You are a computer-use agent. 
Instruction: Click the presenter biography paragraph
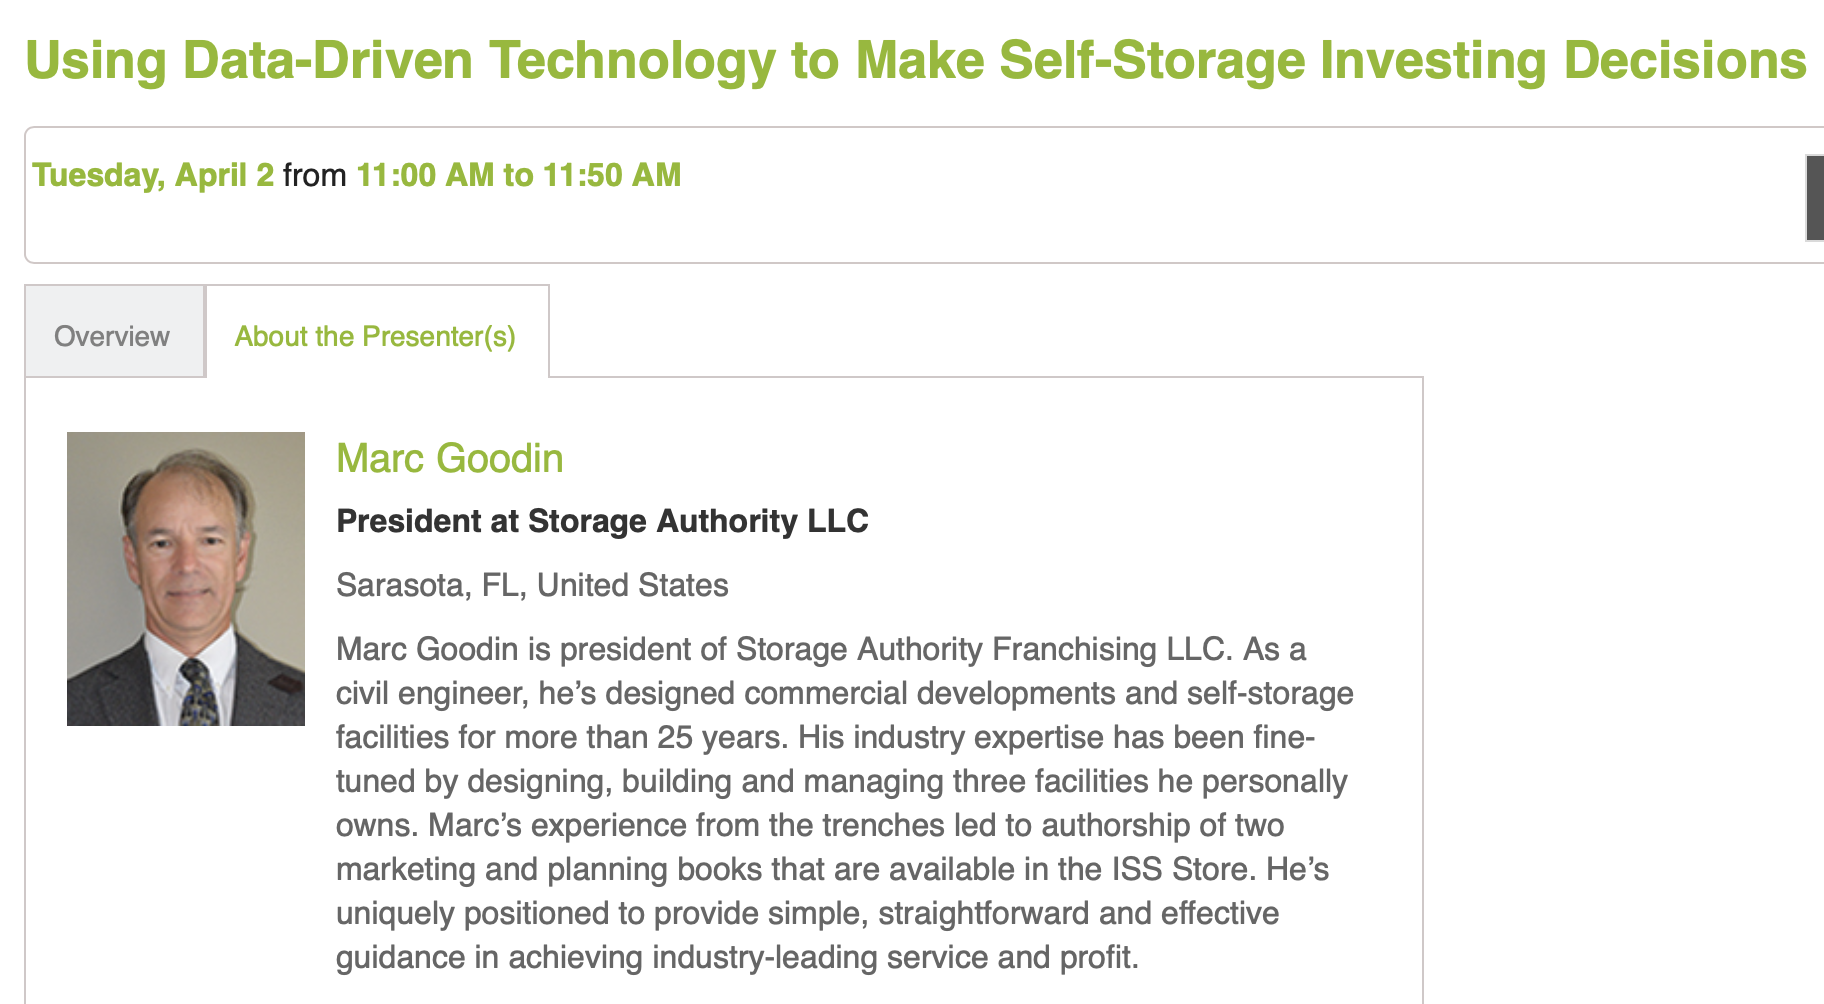point(845,803)
